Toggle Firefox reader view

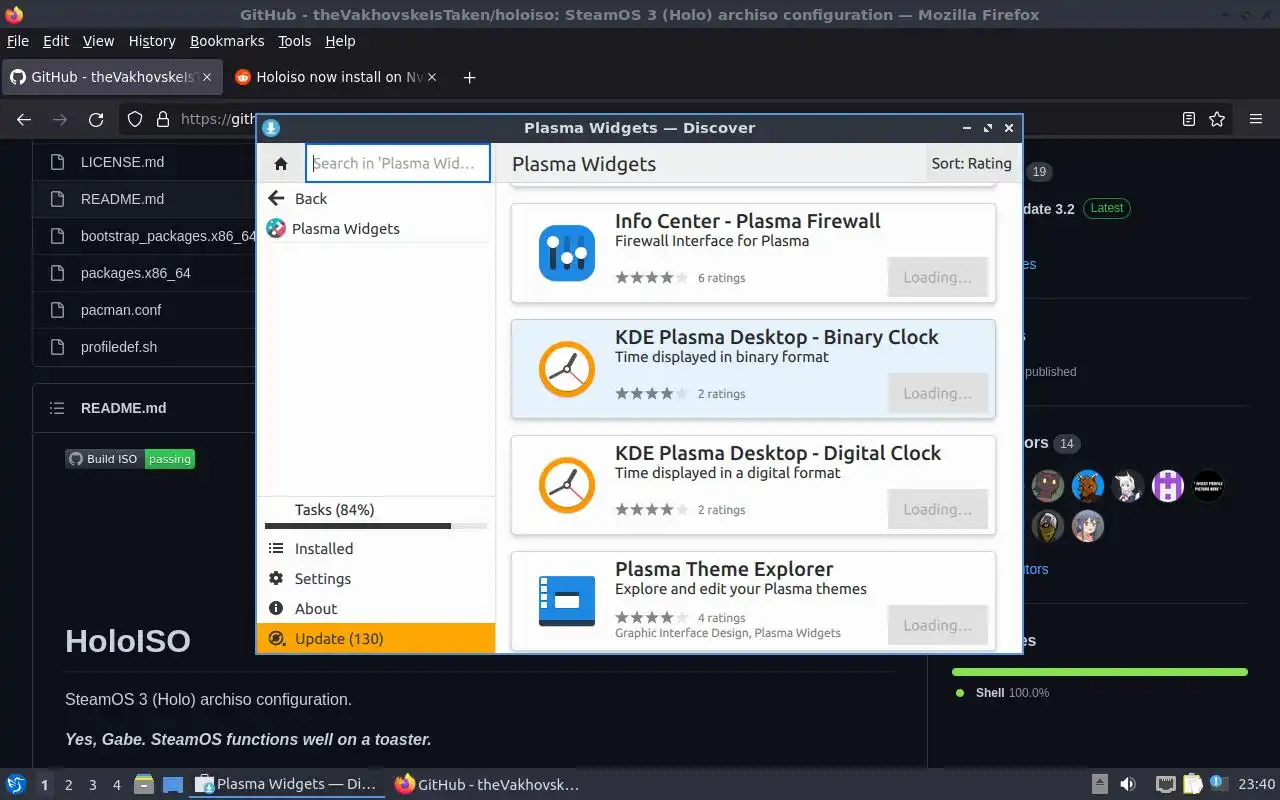tap(1189, 119)
